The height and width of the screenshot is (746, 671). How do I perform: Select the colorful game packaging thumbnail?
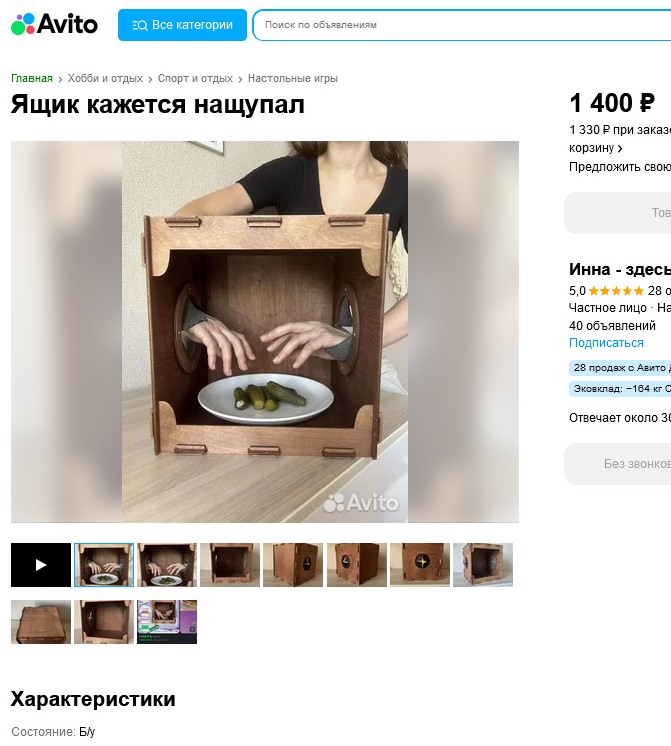tap(167, 622)
